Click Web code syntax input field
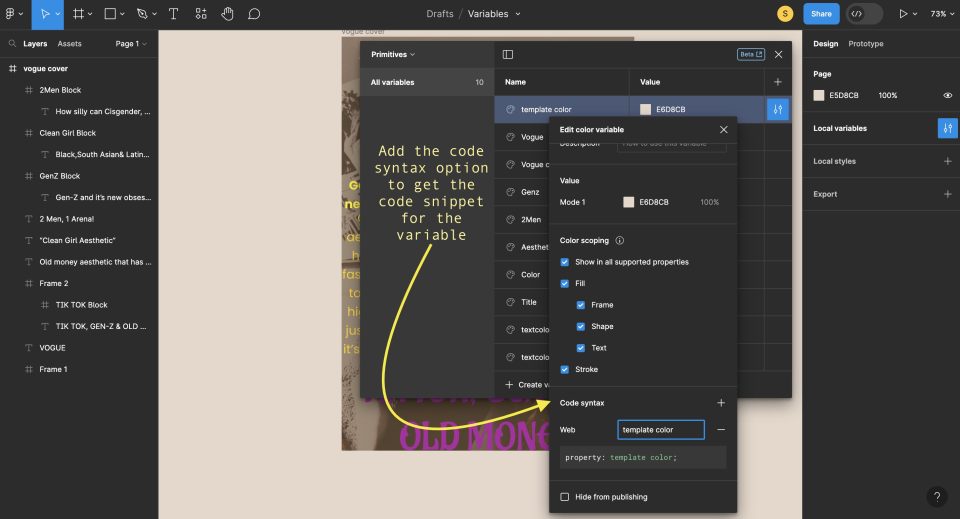This screenshot has width=960, height=519. tap(661, 430)
